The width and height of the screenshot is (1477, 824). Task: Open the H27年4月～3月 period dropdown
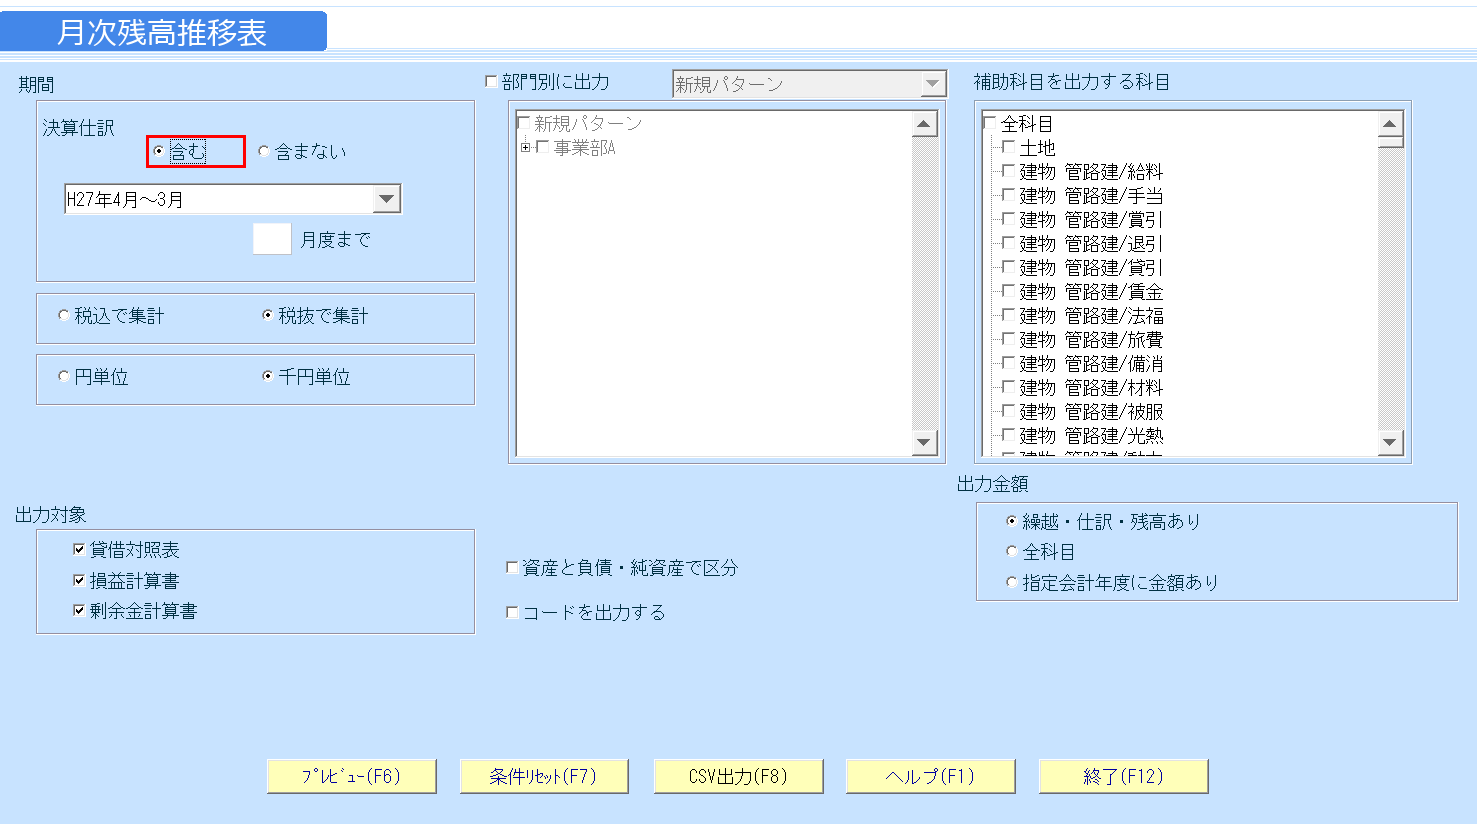tap(389, 198)
